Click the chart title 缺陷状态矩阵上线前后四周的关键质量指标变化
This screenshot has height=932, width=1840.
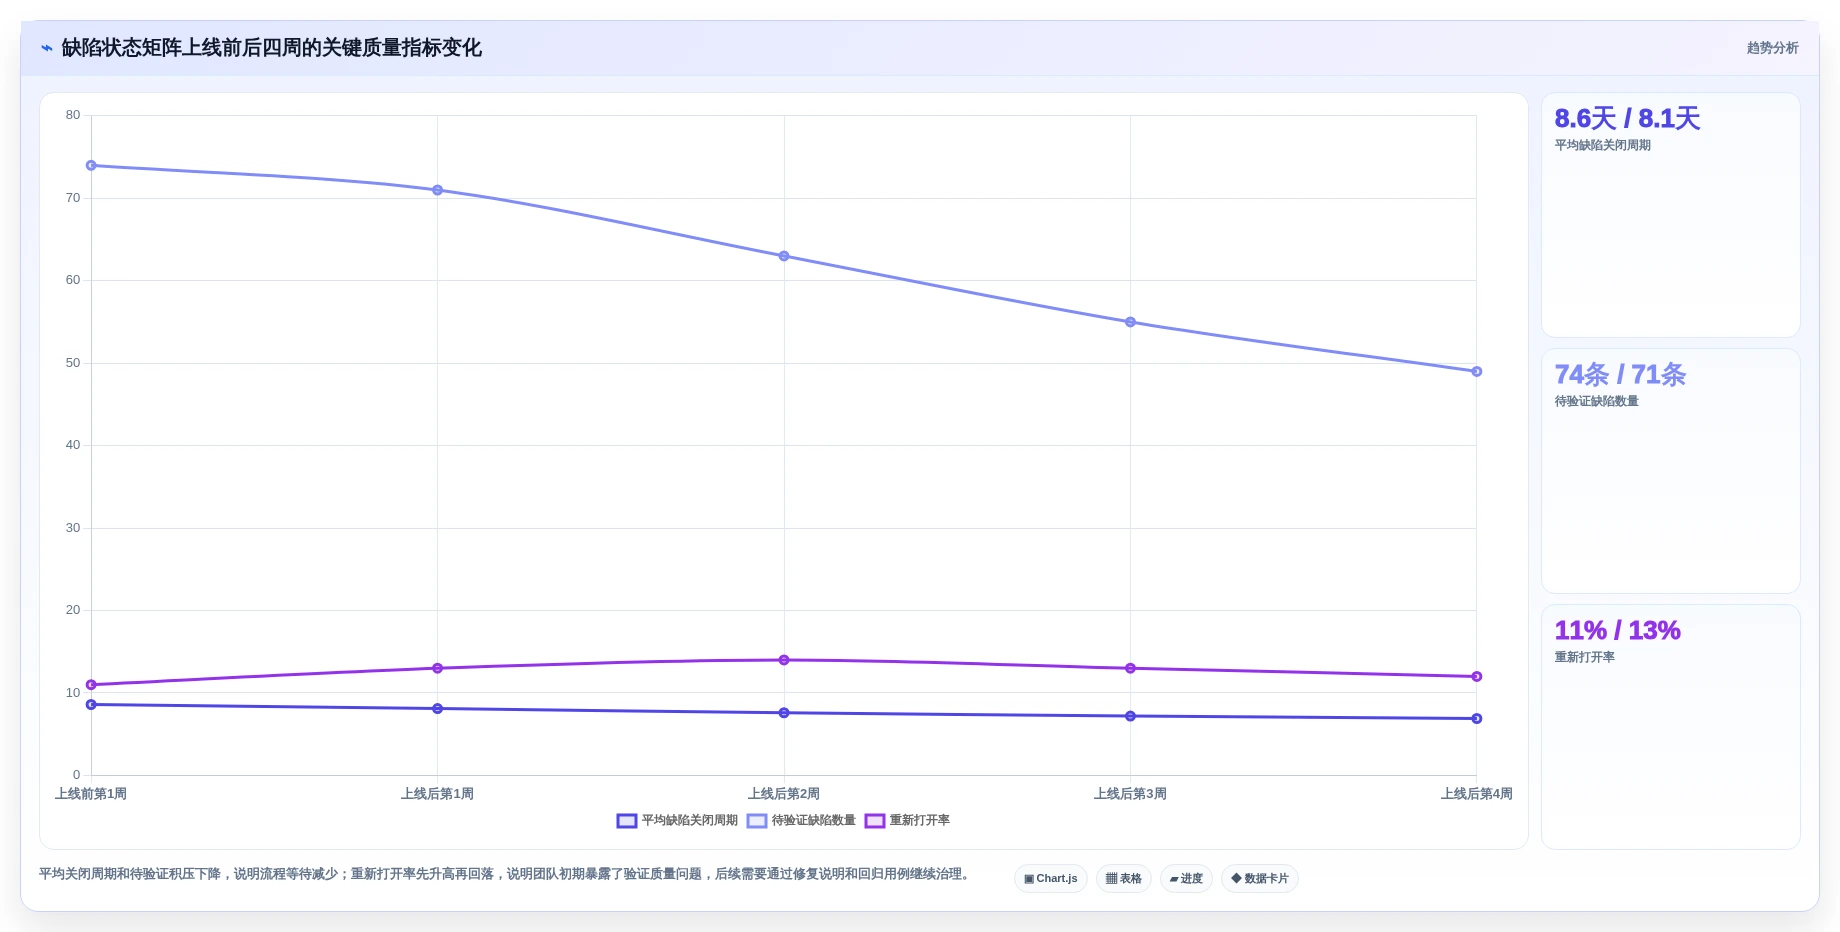tap(271, 48)
